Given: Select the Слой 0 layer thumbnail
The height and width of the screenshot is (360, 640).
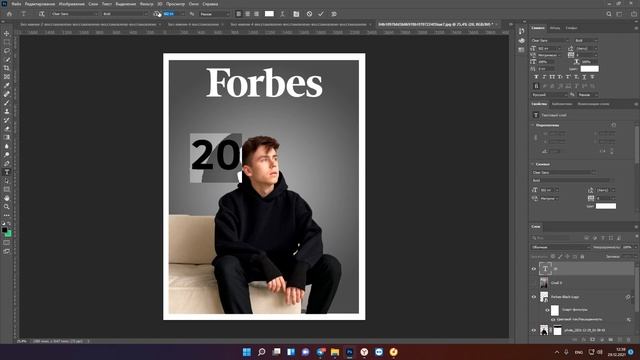Looking at the screenshot, I should pyautogui.click(x=544, y=282).
